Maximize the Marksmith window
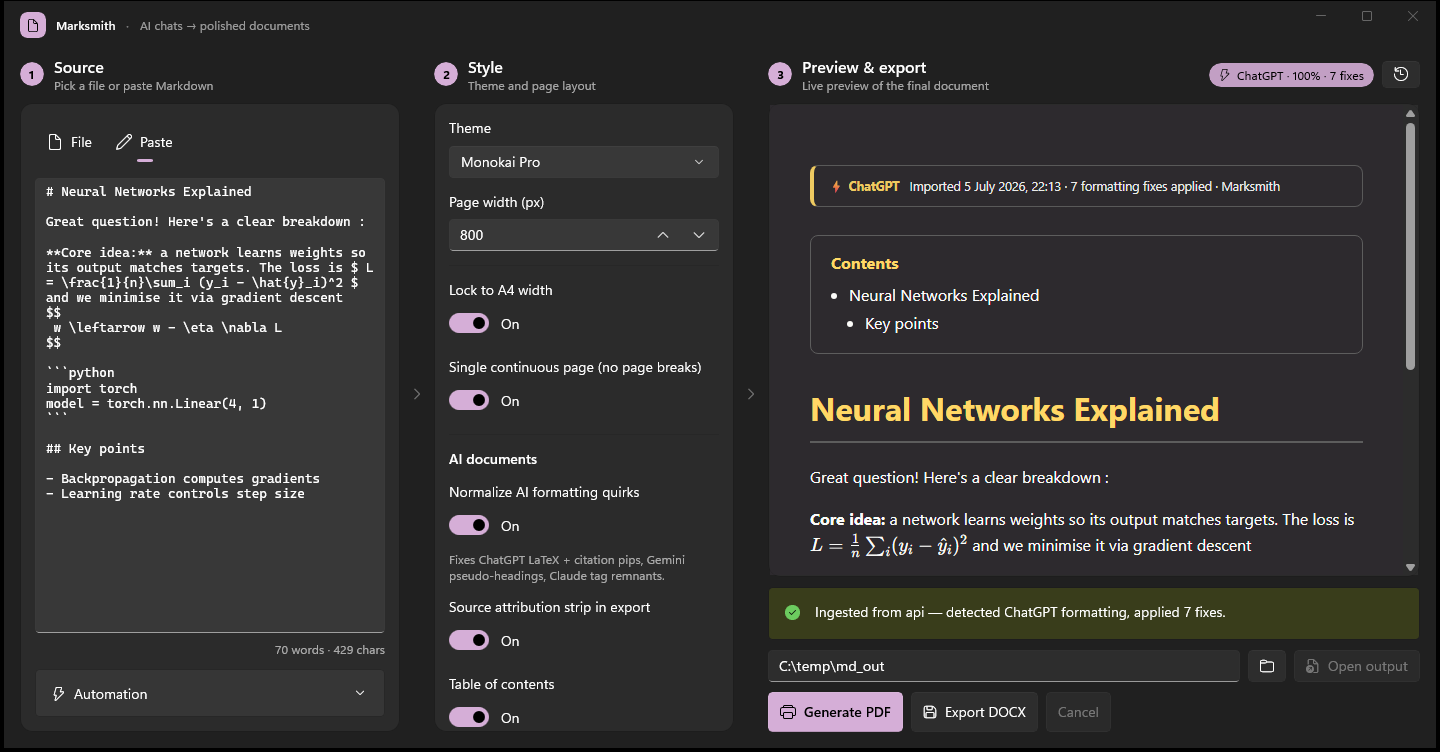Image resolution: width=1440 pixels, height=752 pixels. 1367,16
